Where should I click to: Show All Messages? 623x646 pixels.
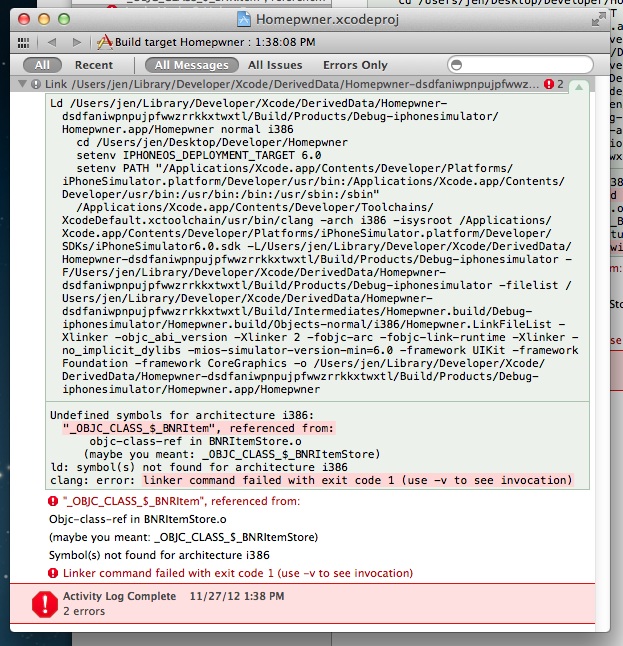tap(192, 65)
